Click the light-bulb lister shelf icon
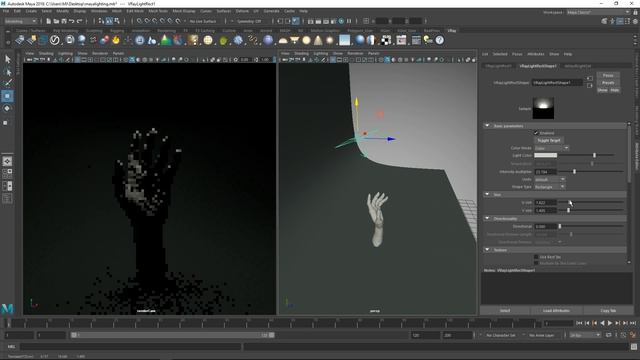The image size is (640, 360). (x=428, y=40)
